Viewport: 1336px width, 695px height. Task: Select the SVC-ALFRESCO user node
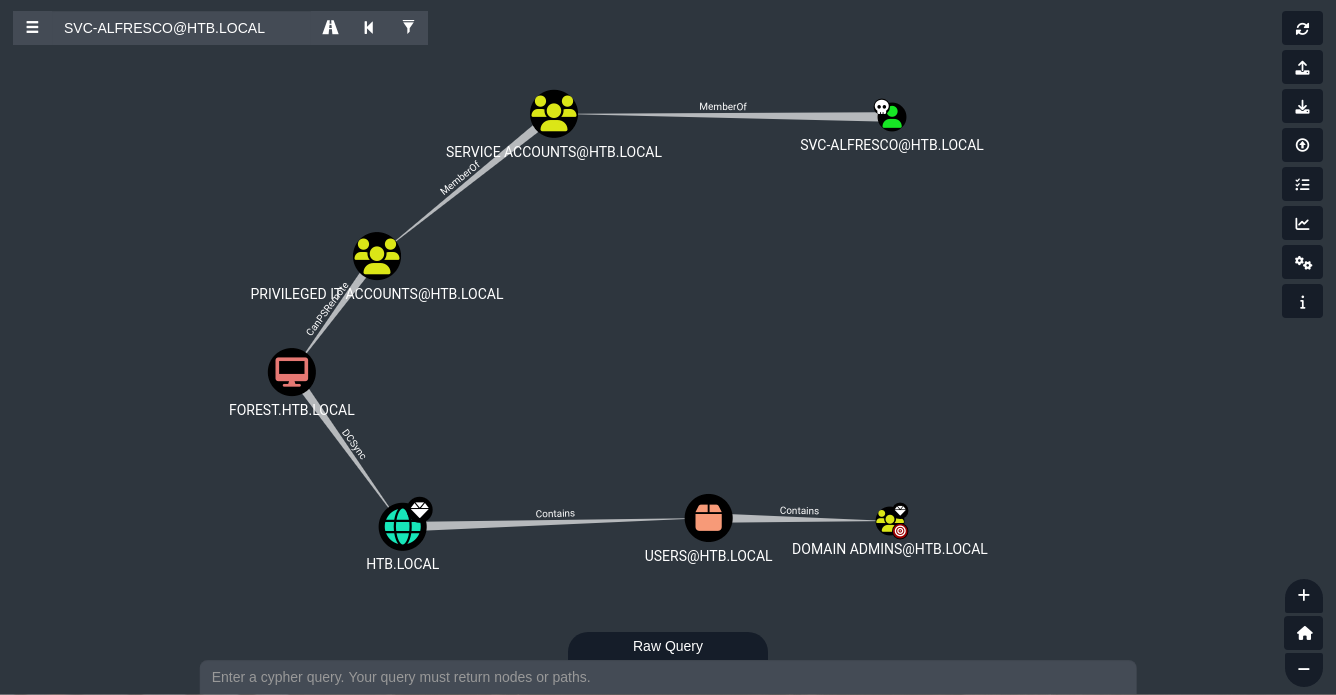click(891, 117)
